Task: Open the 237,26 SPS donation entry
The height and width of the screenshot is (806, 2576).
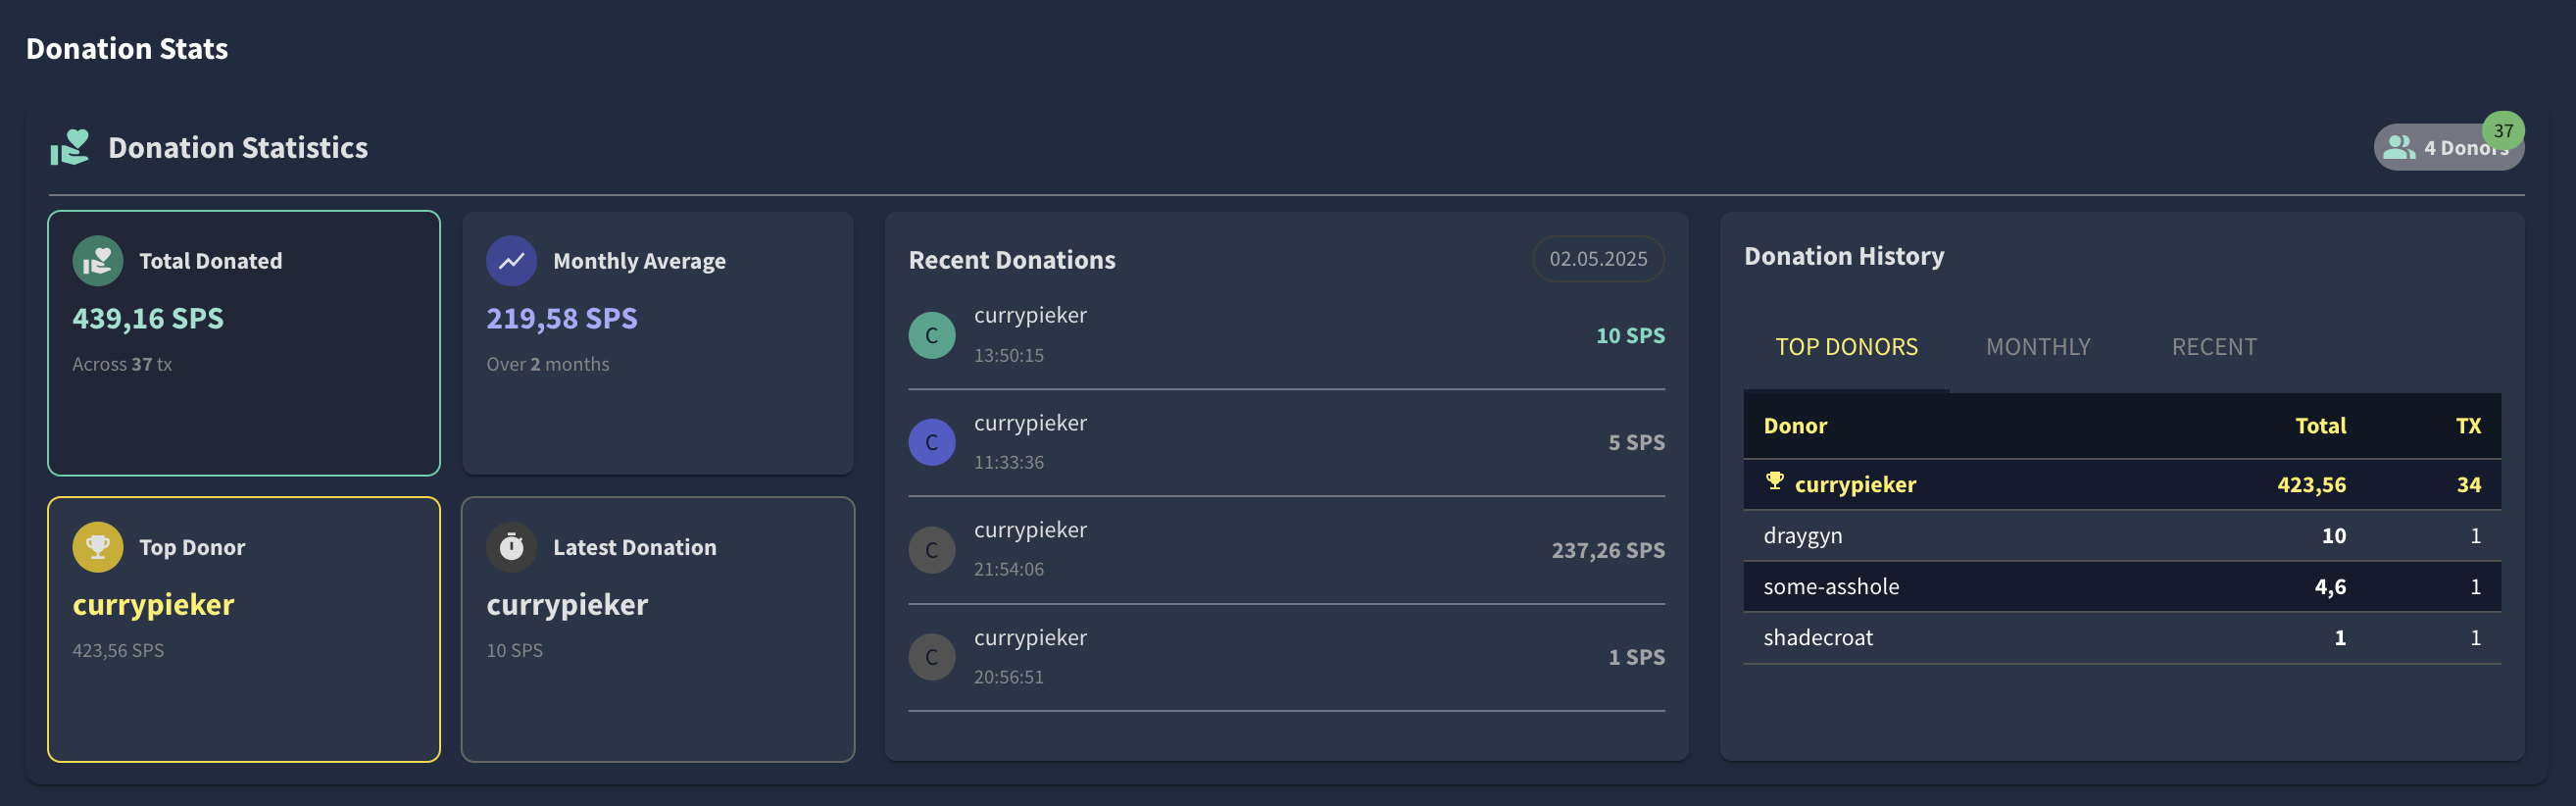Action: click(1286, 550)
